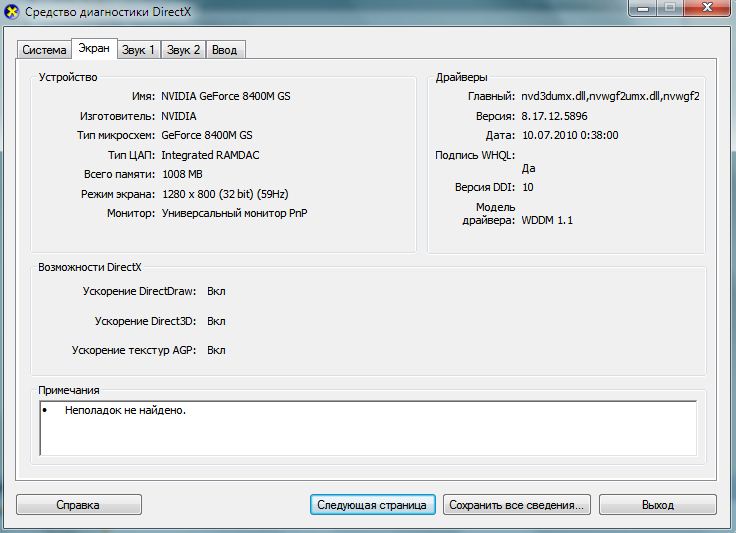Click the Ускорение DirectDraw status value

point(216,291)
